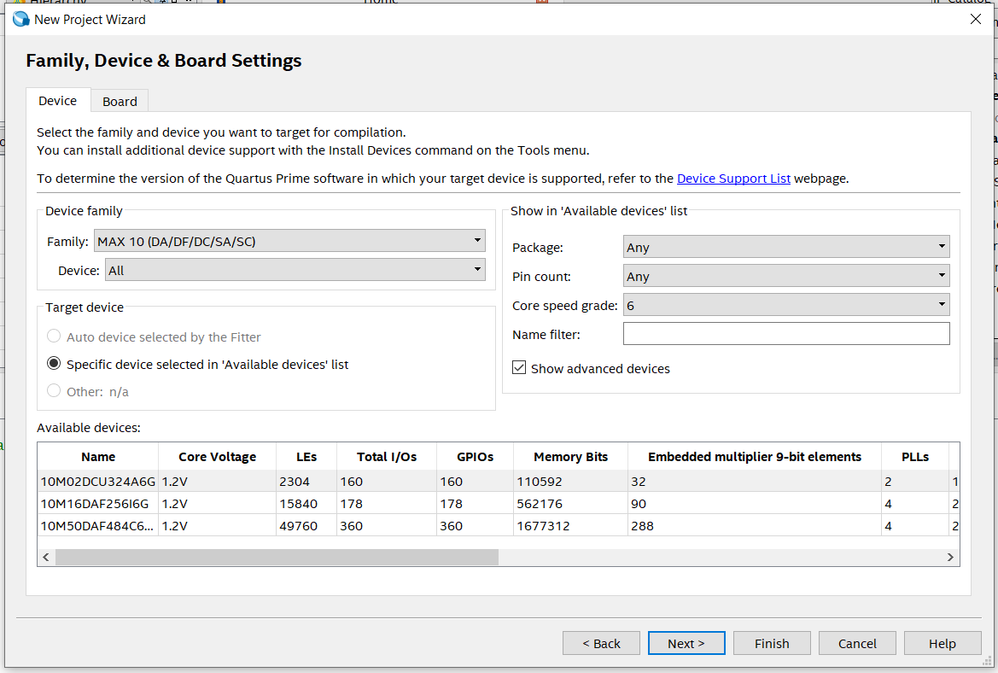
Task: Select Specific device in Available devices radio
Action: point(54,364)
